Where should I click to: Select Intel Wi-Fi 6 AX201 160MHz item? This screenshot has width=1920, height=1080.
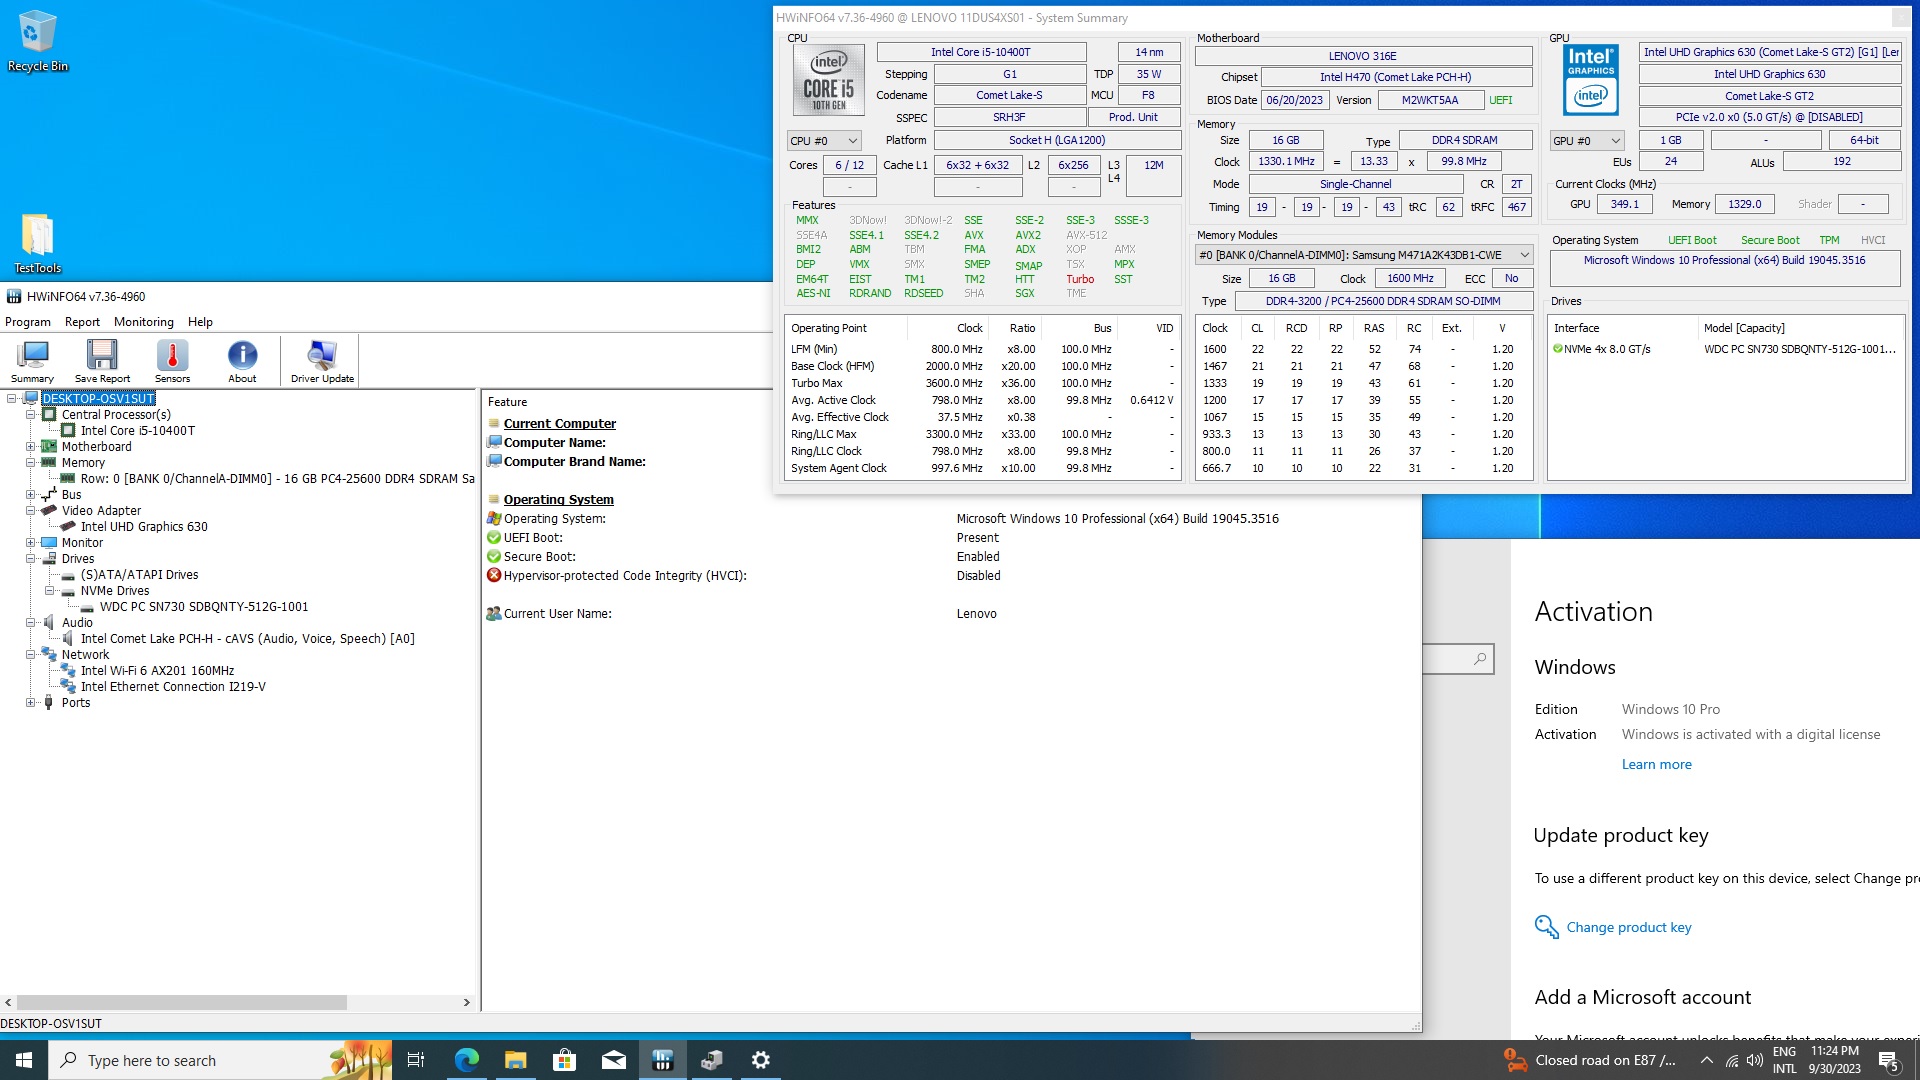(x=158, y=671)
